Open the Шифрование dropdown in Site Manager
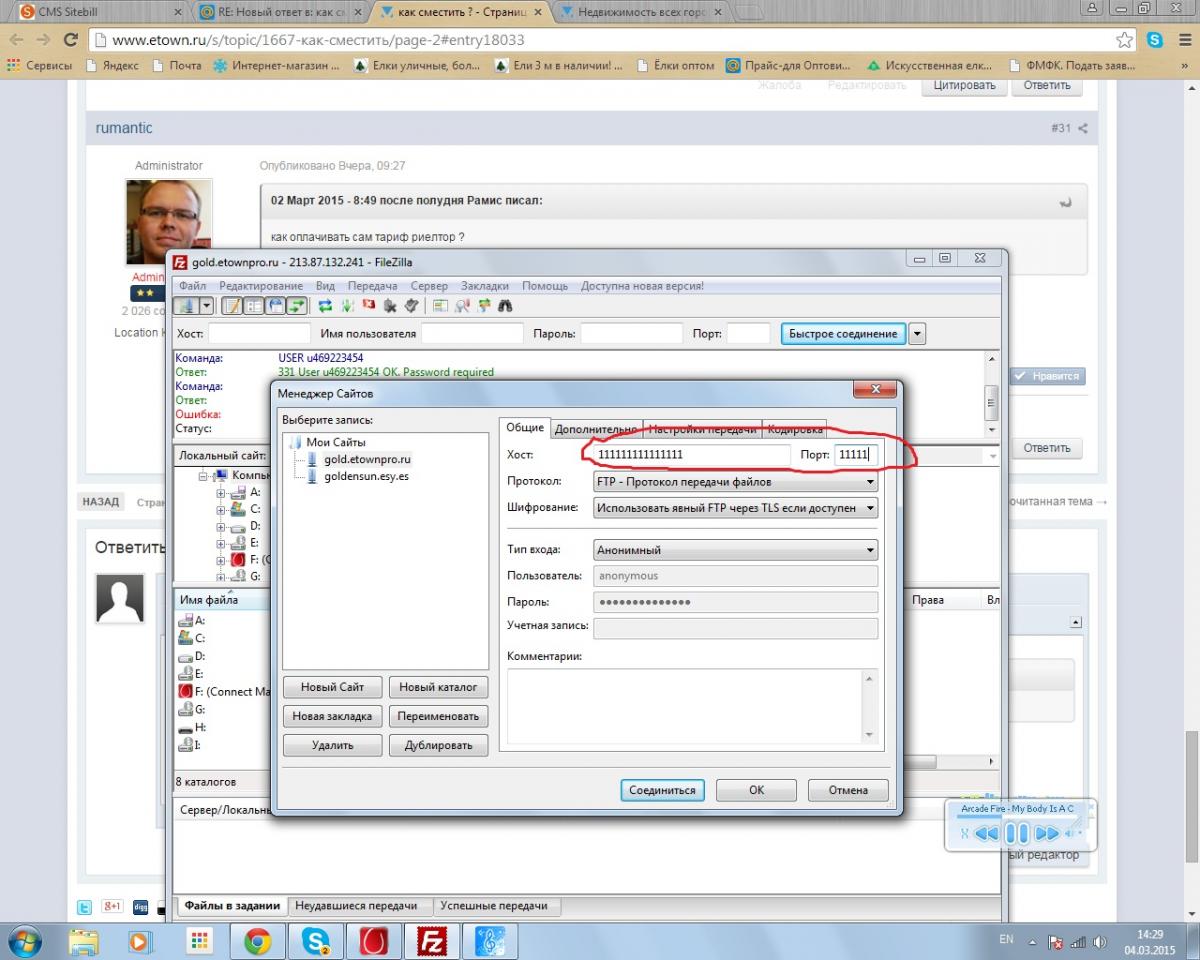 (735, 508)
